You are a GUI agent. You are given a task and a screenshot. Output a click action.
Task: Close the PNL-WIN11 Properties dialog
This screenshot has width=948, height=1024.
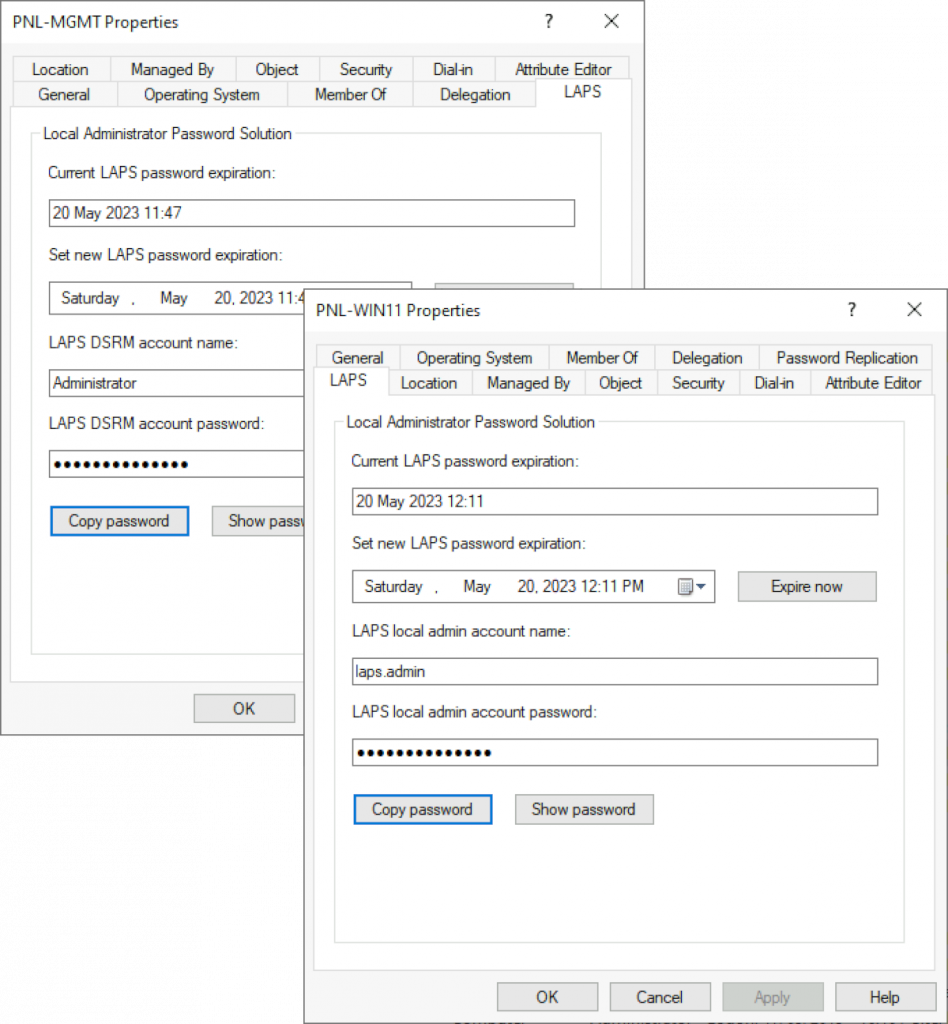point(914,310)
